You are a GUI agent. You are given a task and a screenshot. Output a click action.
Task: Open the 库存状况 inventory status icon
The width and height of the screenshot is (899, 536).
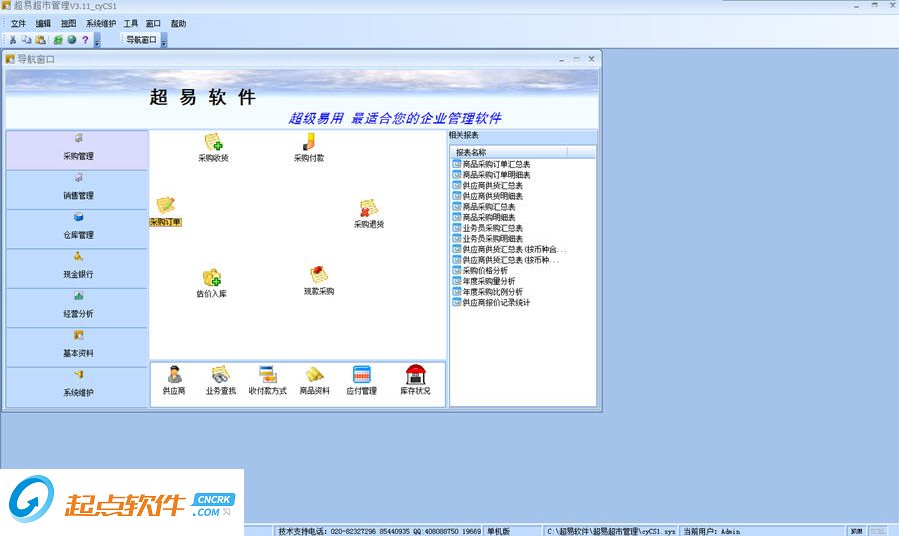point(415,381)
